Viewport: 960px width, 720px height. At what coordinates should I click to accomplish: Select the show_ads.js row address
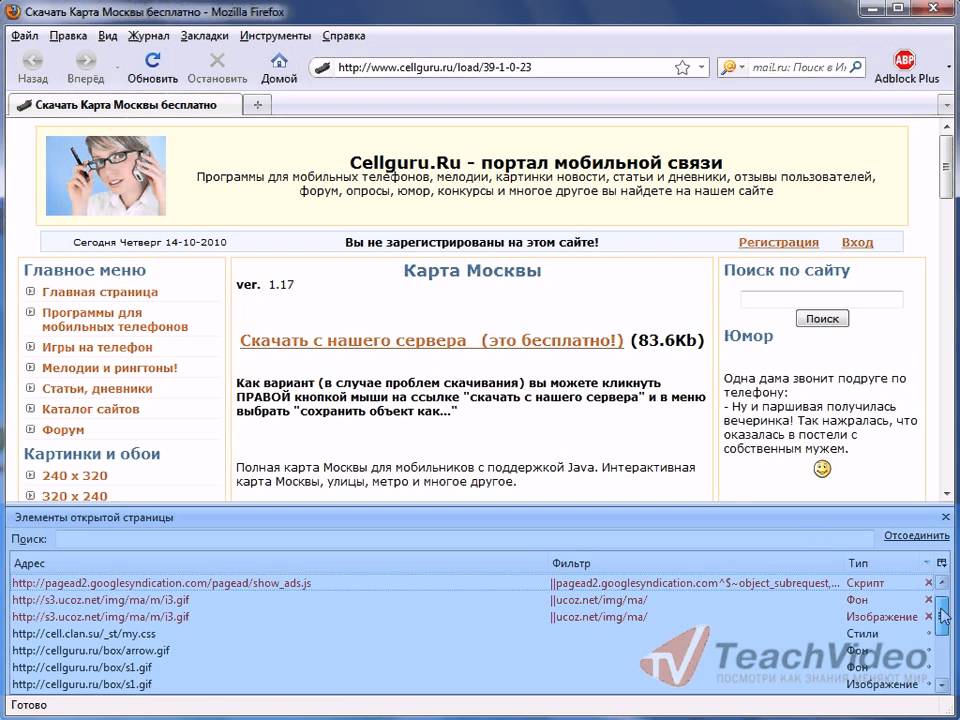(x=162, y=583)
